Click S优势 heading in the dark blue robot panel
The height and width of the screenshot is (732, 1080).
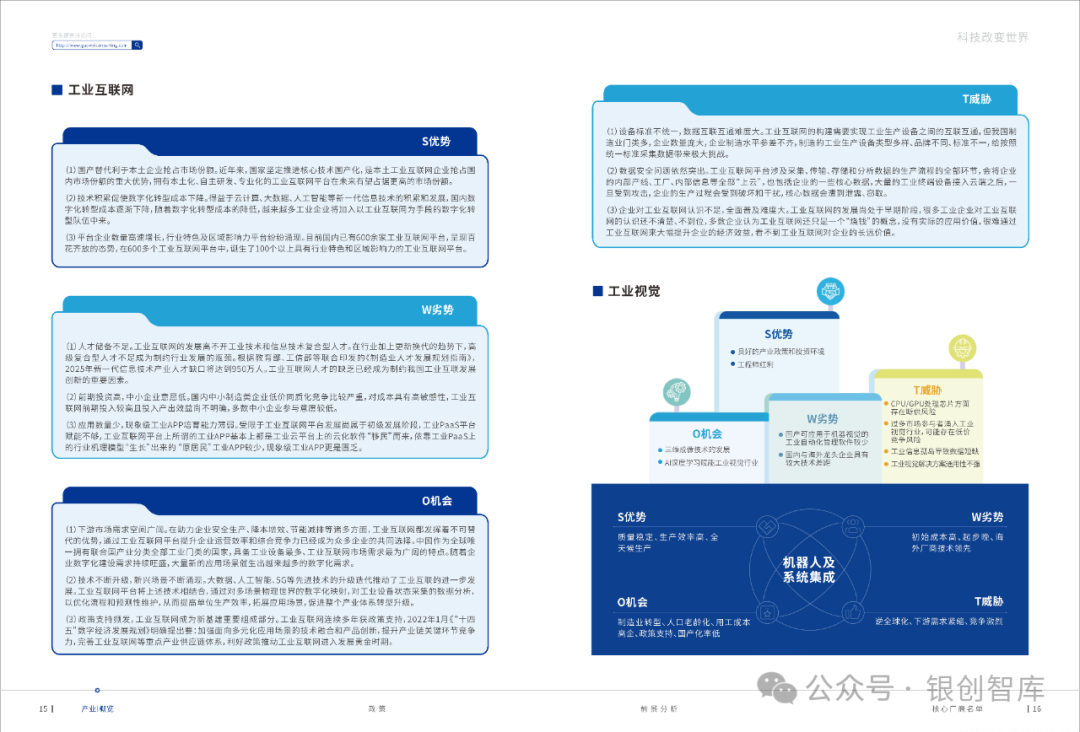pyautogui.click(x=632, y=517)
